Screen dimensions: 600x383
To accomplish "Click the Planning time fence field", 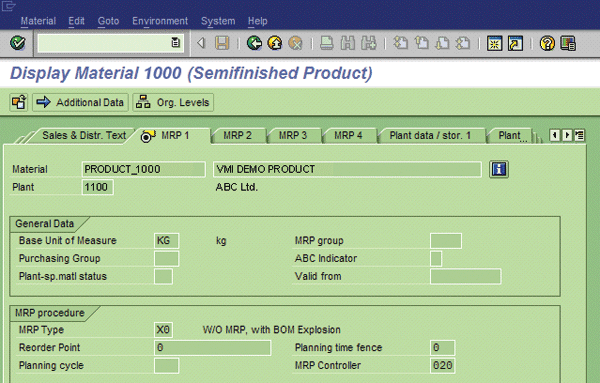I will [442, 348].
